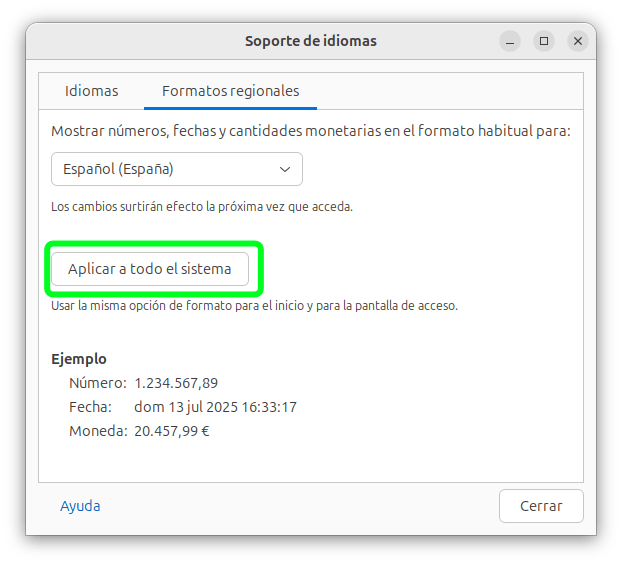The image size is (622, 564).
Task: Select the Formatos regionales tab
Action: click(x=230, y=91)
